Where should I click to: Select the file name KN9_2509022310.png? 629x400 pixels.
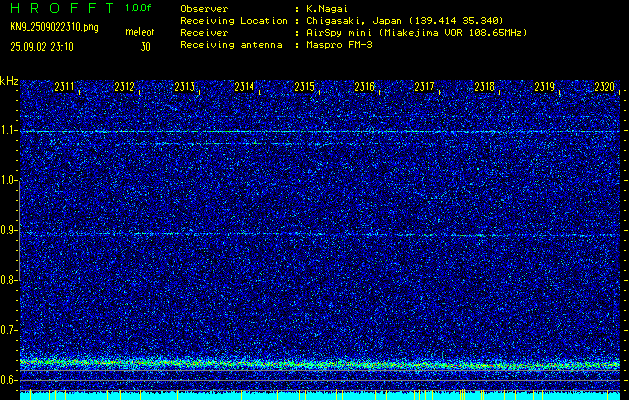(54, 28)
